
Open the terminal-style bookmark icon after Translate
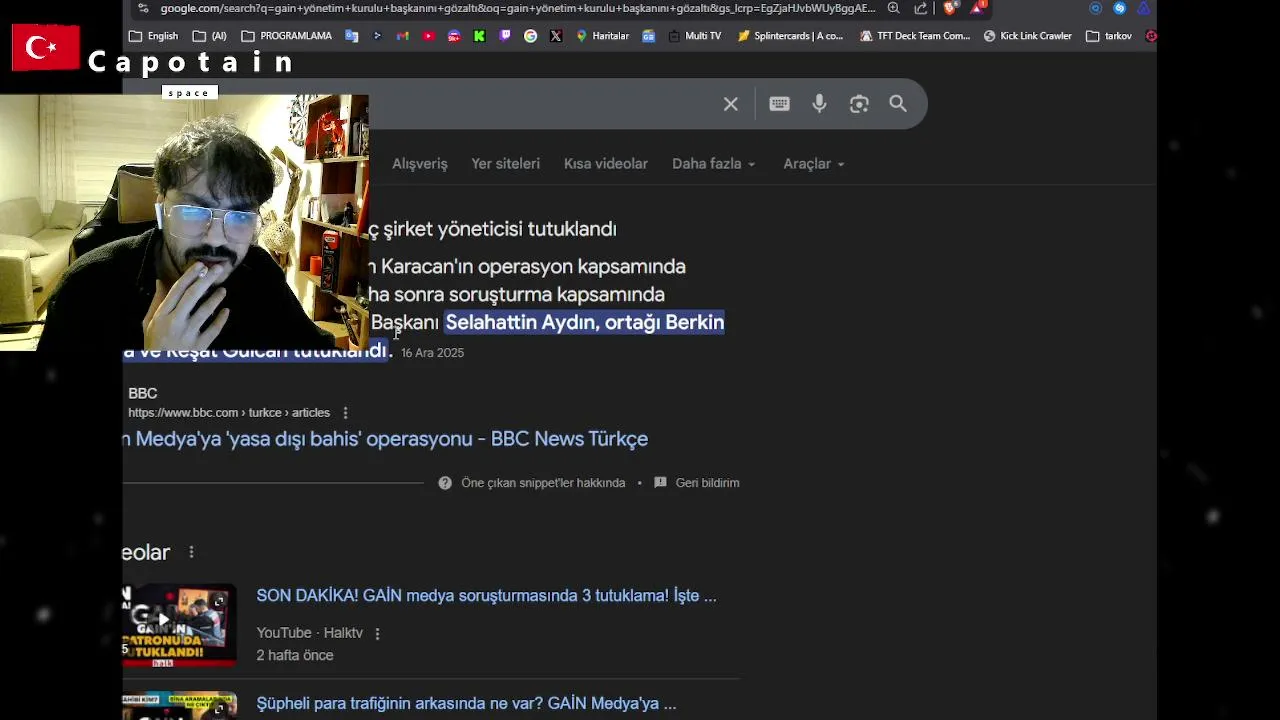point(377,36)
